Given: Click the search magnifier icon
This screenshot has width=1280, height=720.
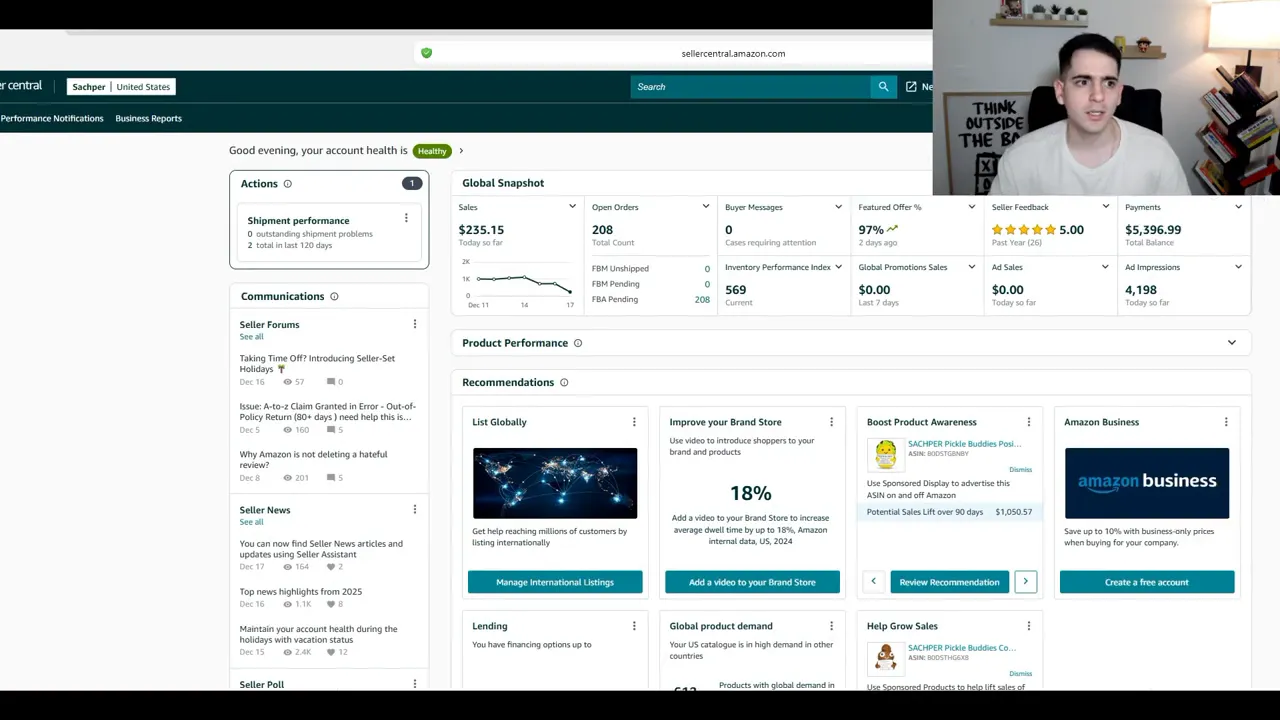Looking at the screenshot, I should 883,86.
